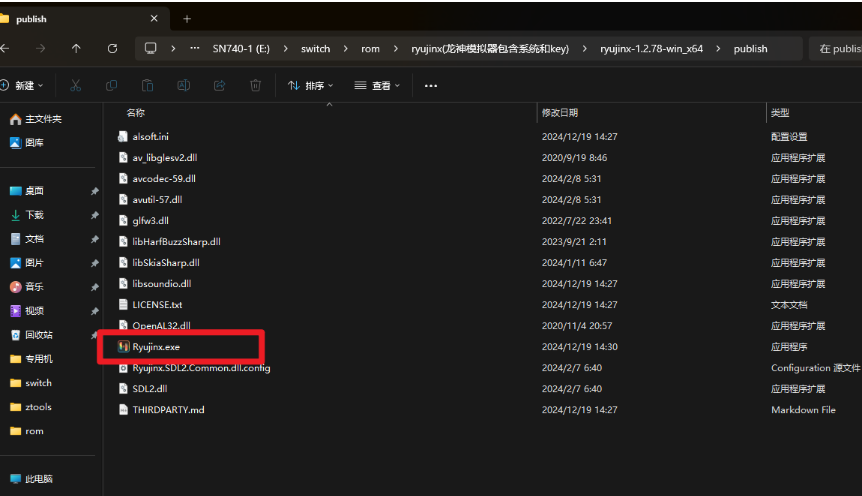The height and width of the screenshot is (496, 862).
Task: Open 回收站 recycle bin in sidebar
Action: 38,335
